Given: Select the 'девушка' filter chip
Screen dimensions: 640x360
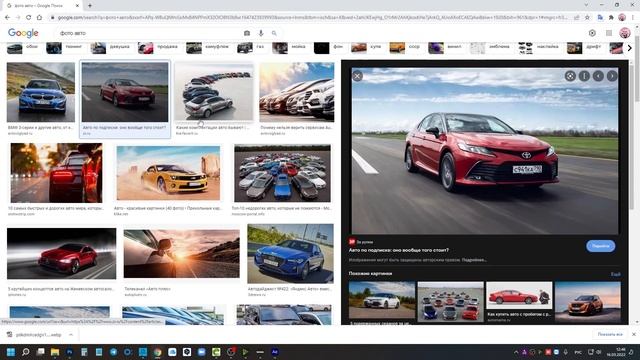Looking at the screenshot, I should (110, 48).
